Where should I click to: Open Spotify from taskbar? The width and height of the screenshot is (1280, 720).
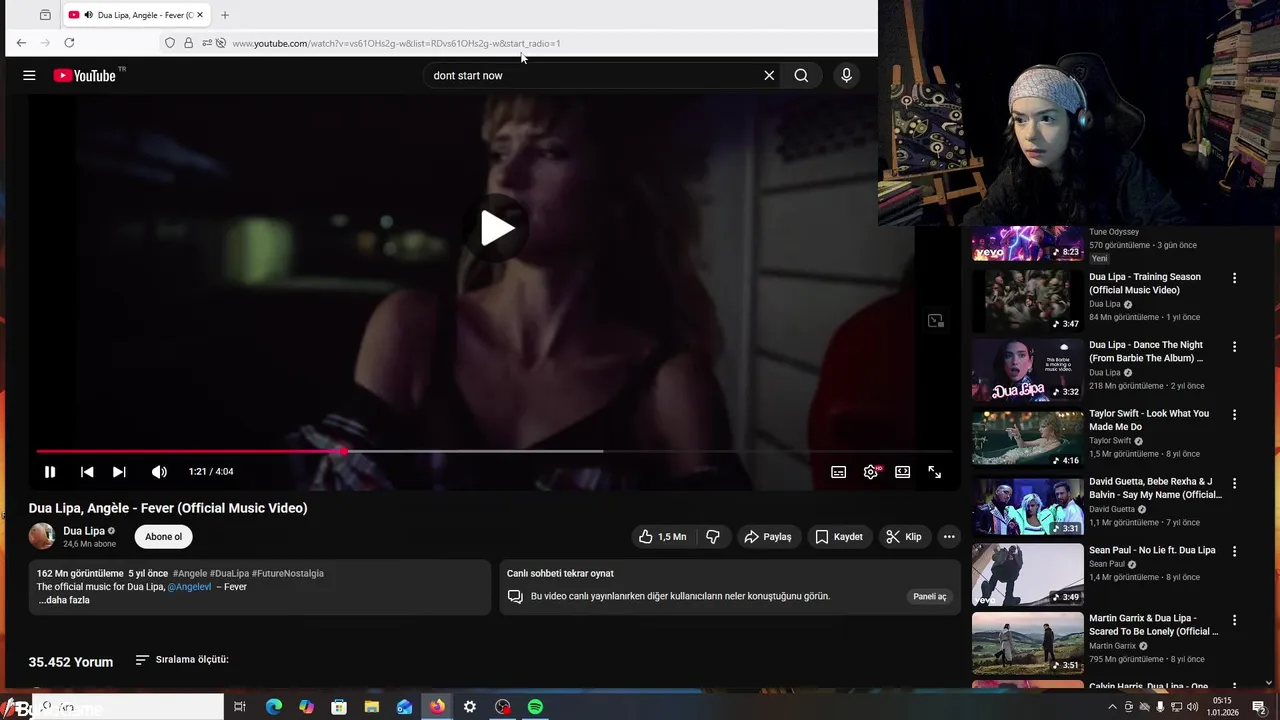click(x=535, y=707)
